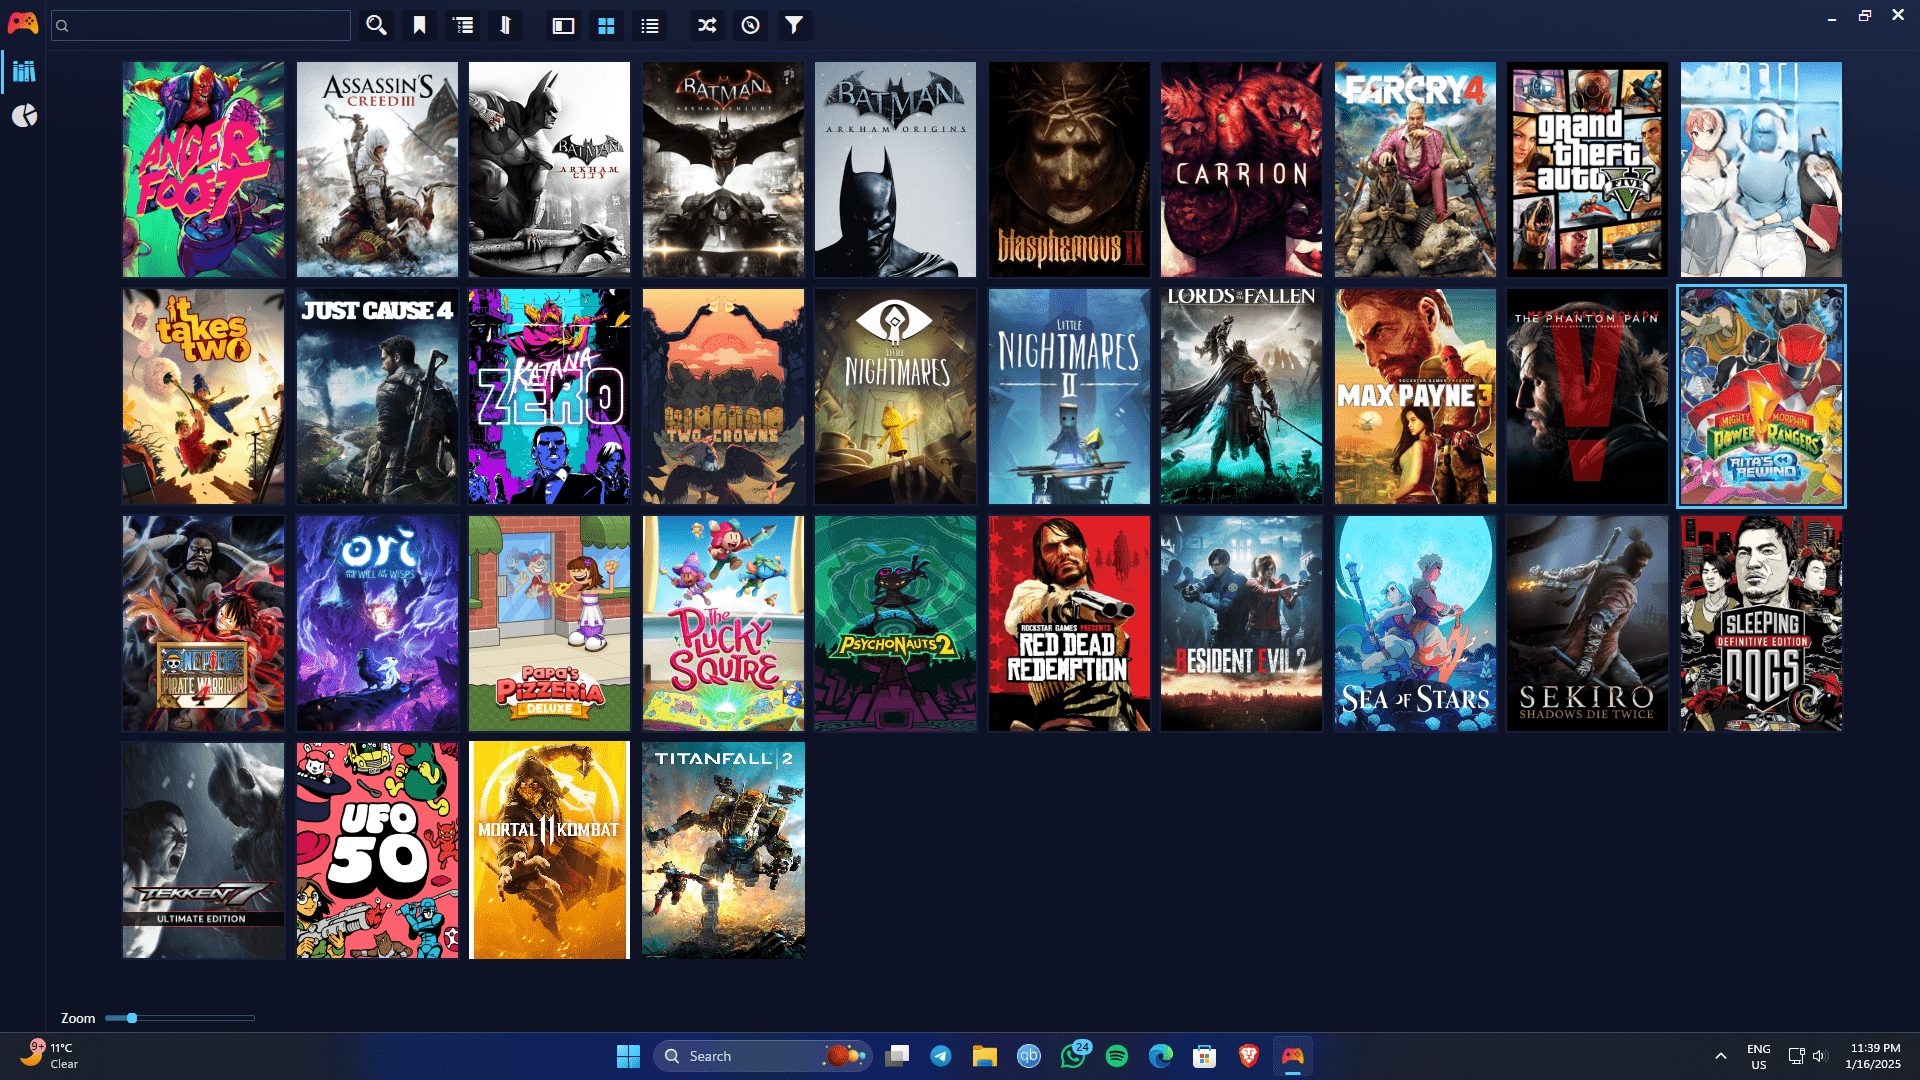Click the Windows Start button
1920x1080 pixels.
tap(628, 1056)
